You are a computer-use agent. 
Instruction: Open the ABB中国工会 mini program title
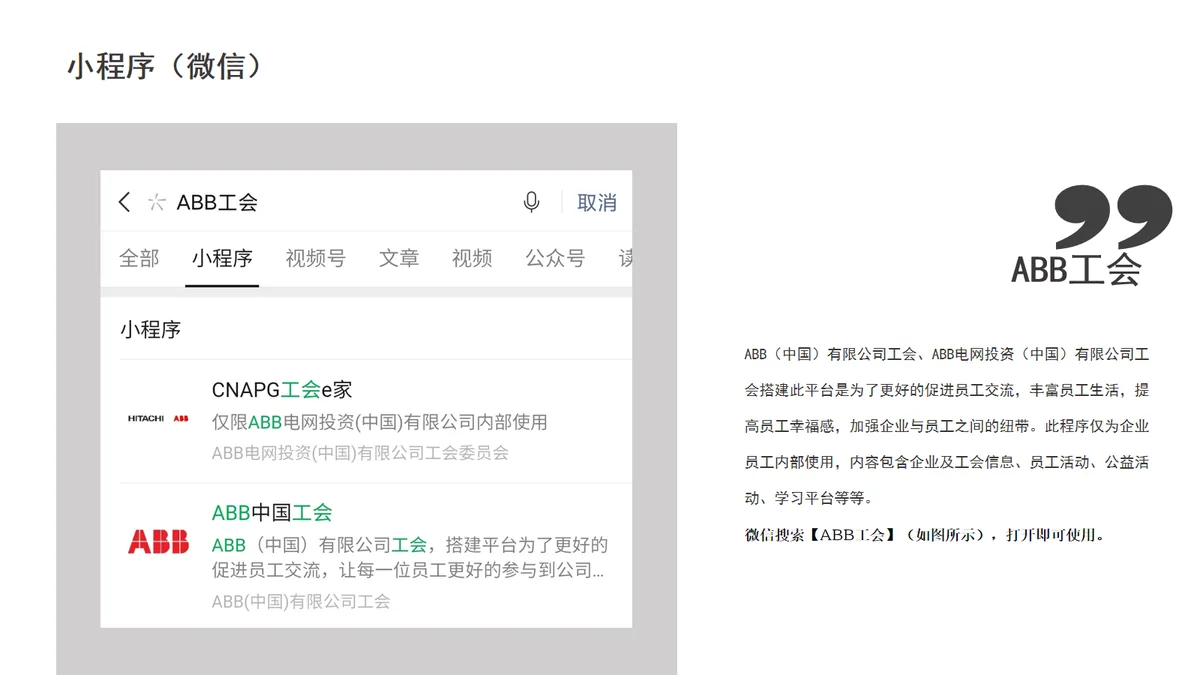click(272, 513)
